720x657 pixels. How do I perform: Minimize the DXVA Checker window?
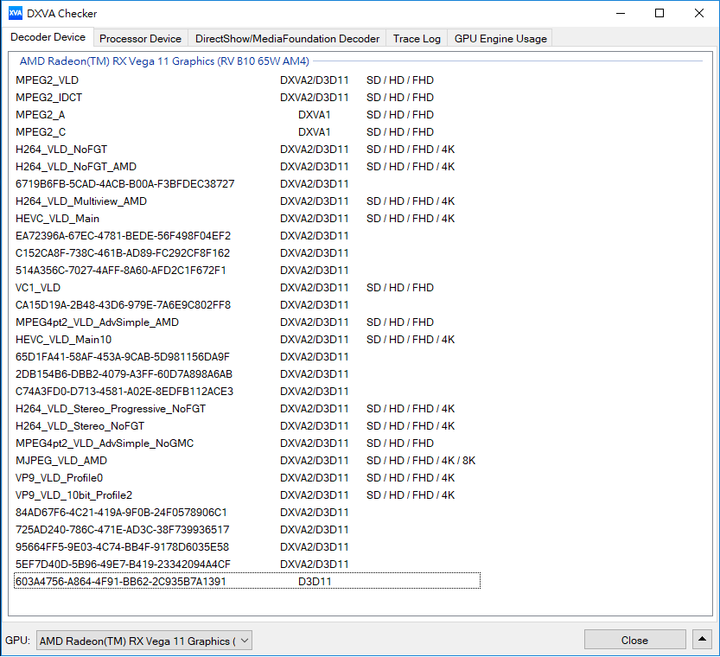click(x=620, y=13)
